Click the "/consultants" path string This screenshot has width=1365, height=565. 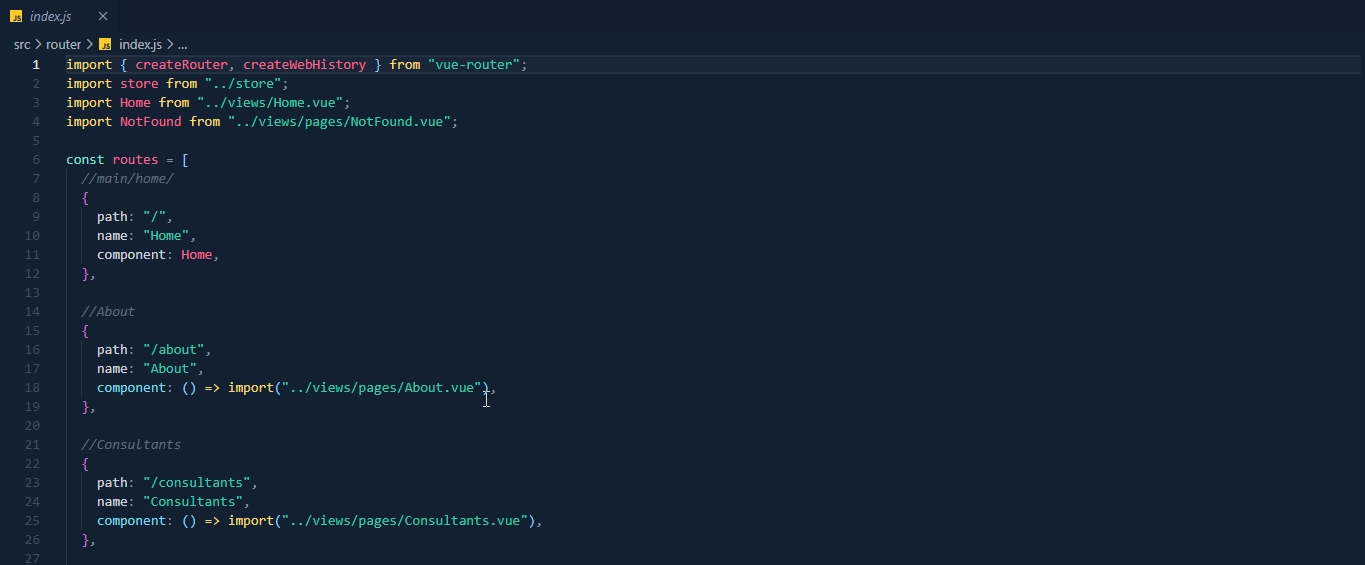point(197,482)
